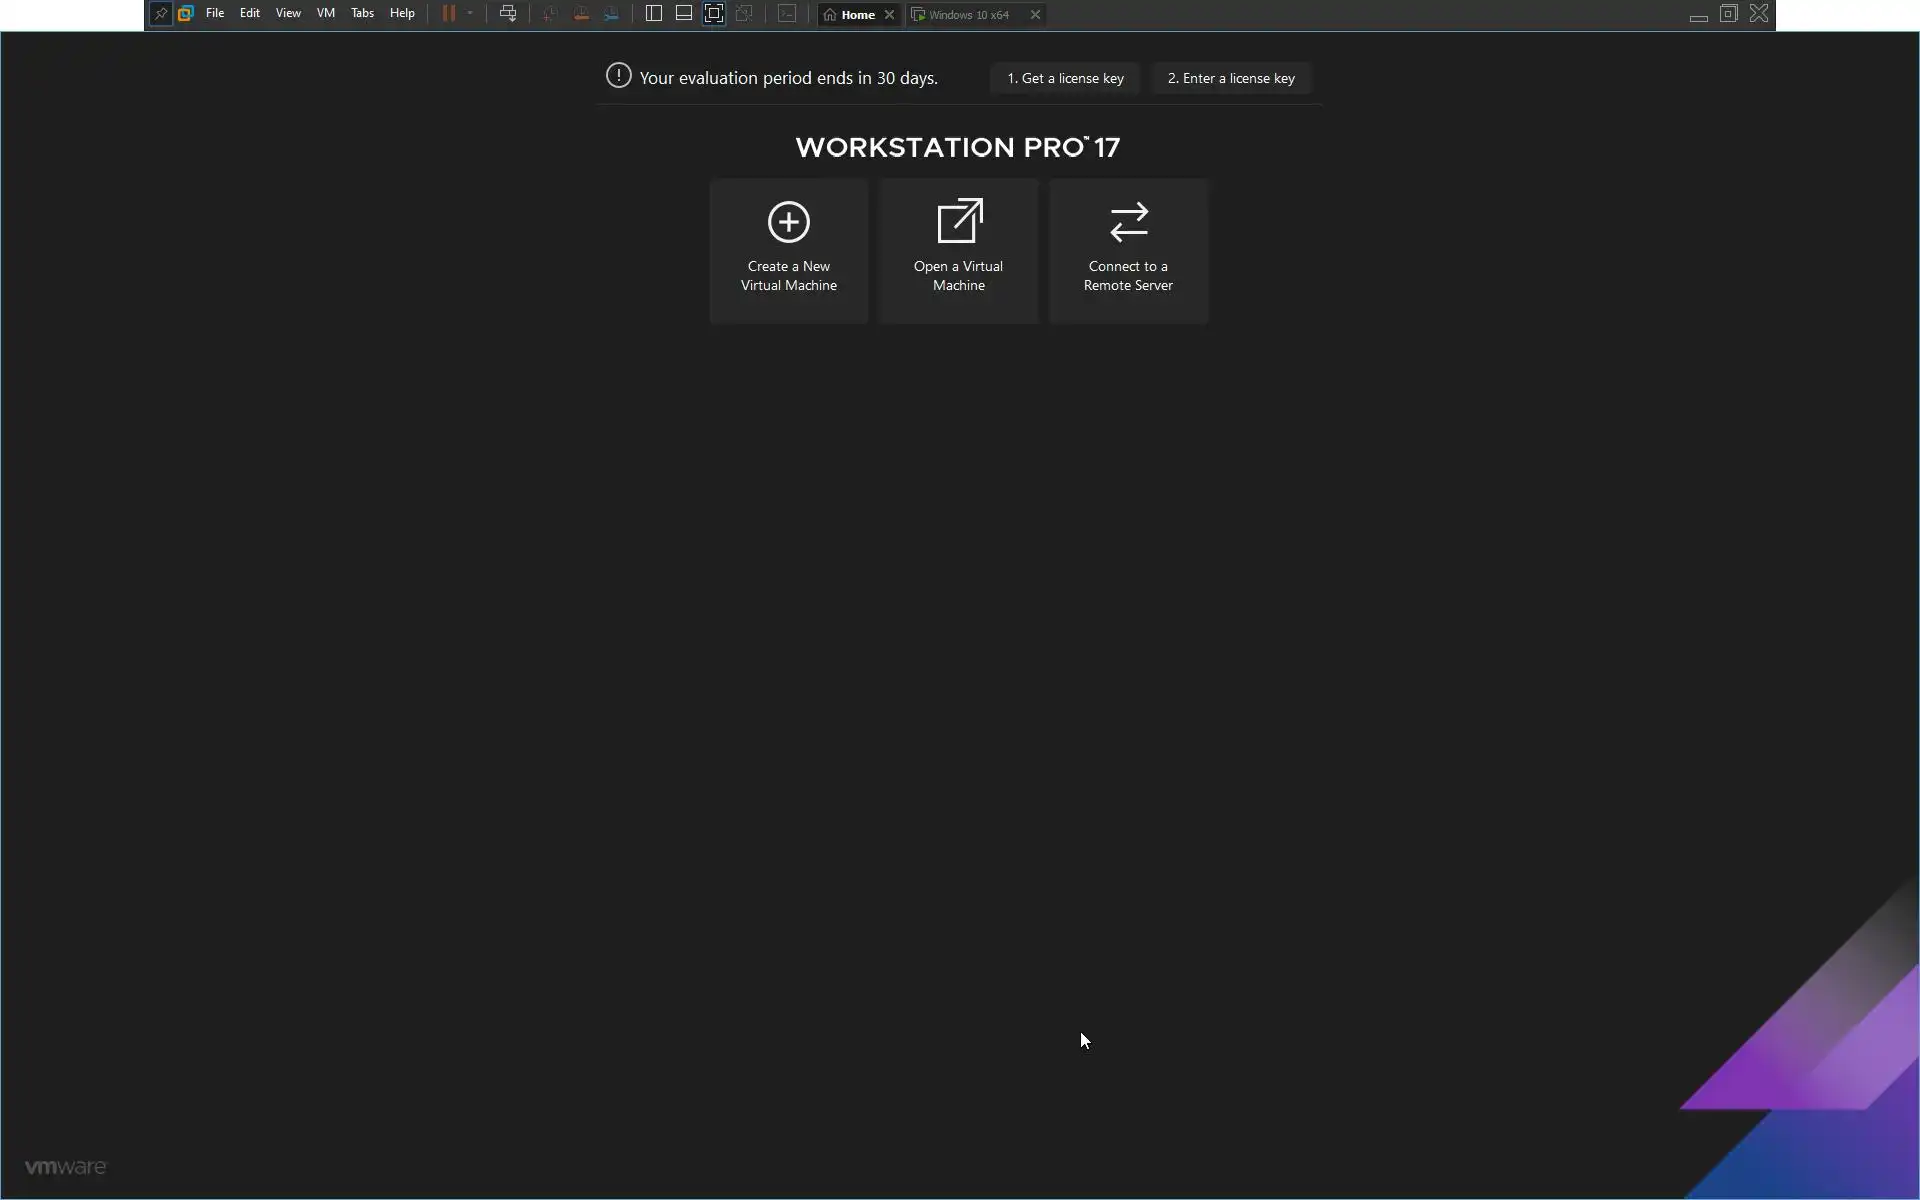Screen dimensions: 1920x1200
Task: Toggle full screen mode icon
Action: 714,14
